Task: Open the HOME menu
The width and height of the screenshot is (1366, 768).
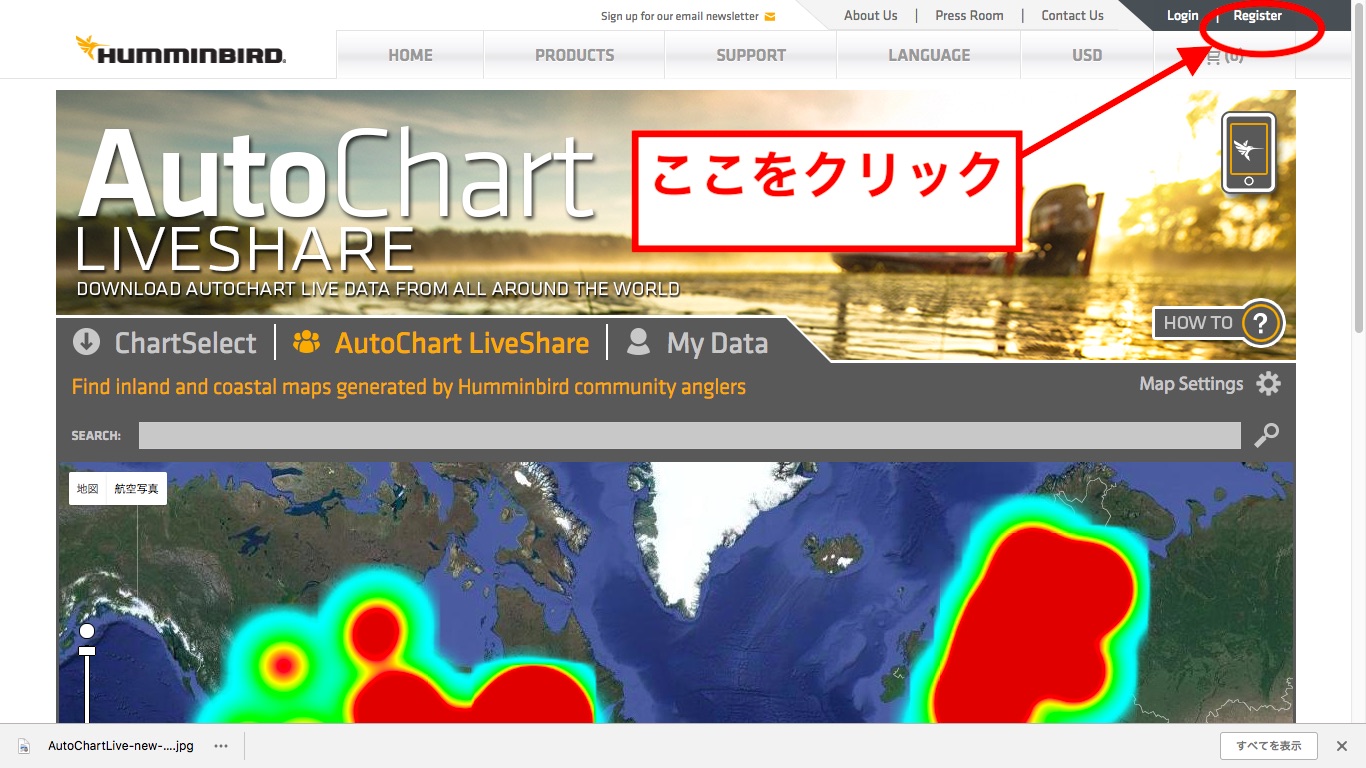Action: pyautogui.click(x=410, y=55)
